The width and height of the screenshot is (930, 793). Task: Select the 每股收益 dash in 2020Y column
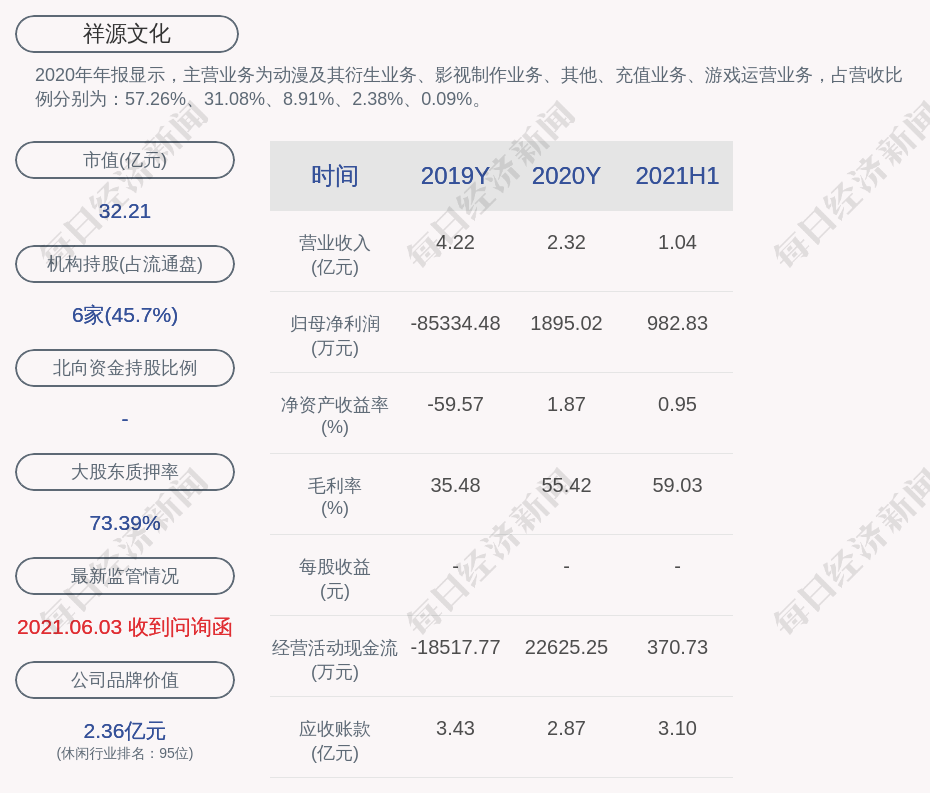coord(566,566)
